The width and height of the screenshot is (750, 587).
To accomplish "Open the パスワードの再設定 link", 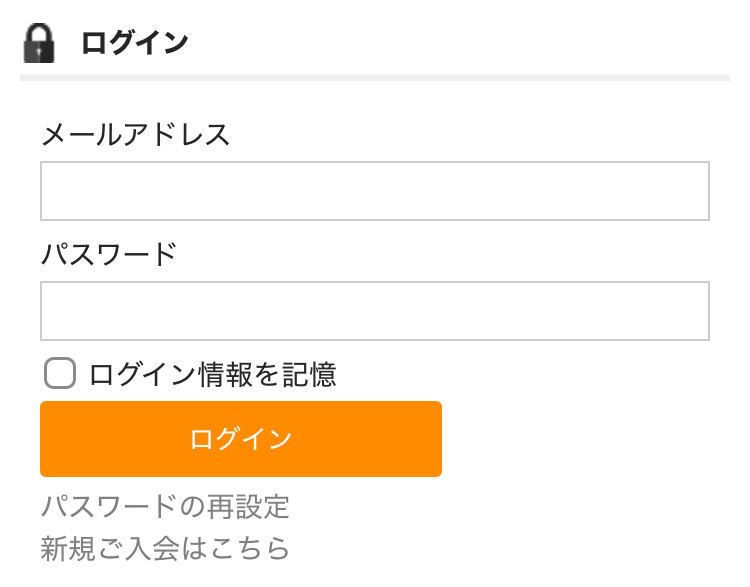I will point(165,507).
